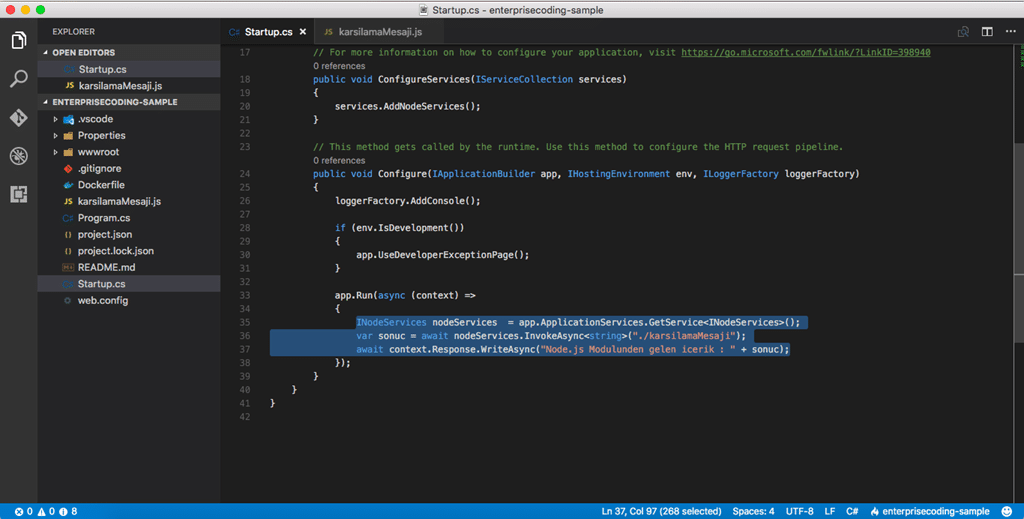Image resolution: width=1024 pixels, height=519 pixels.
Task: Click on 'loggerFactory.AddConsole();' code line
Action: pos(408,201)
